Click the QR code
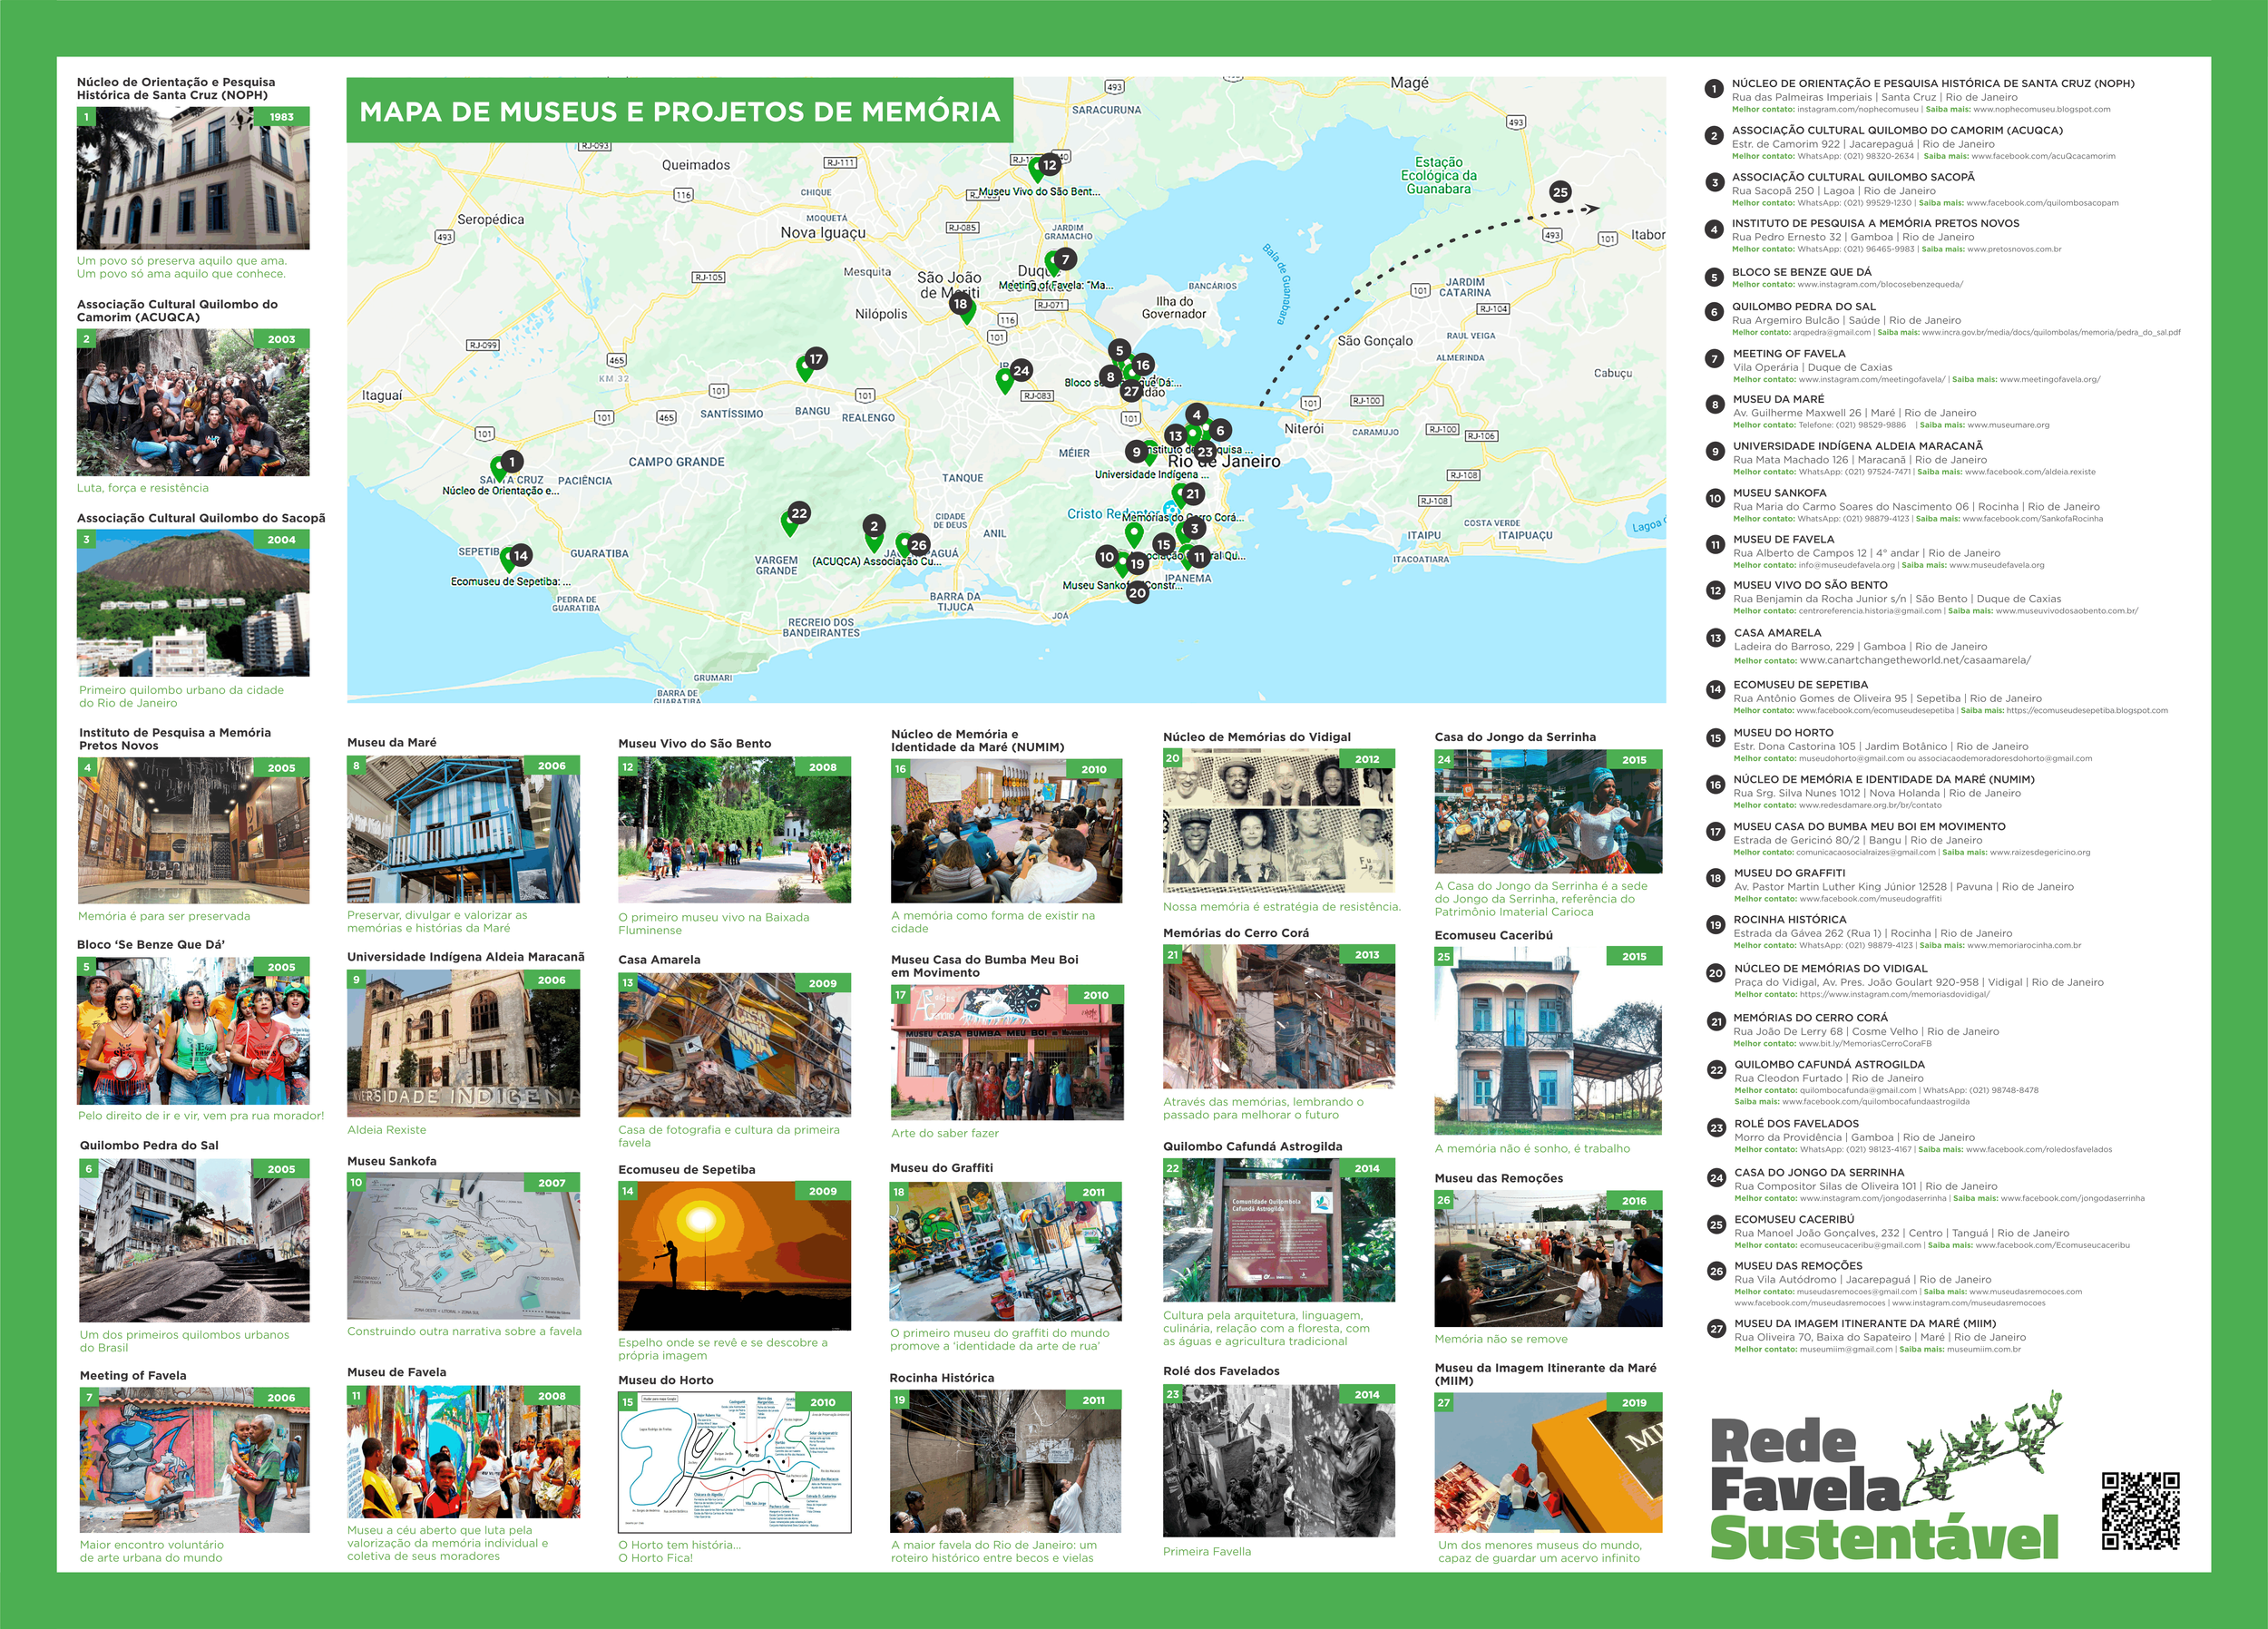 pos(2140,1510)
